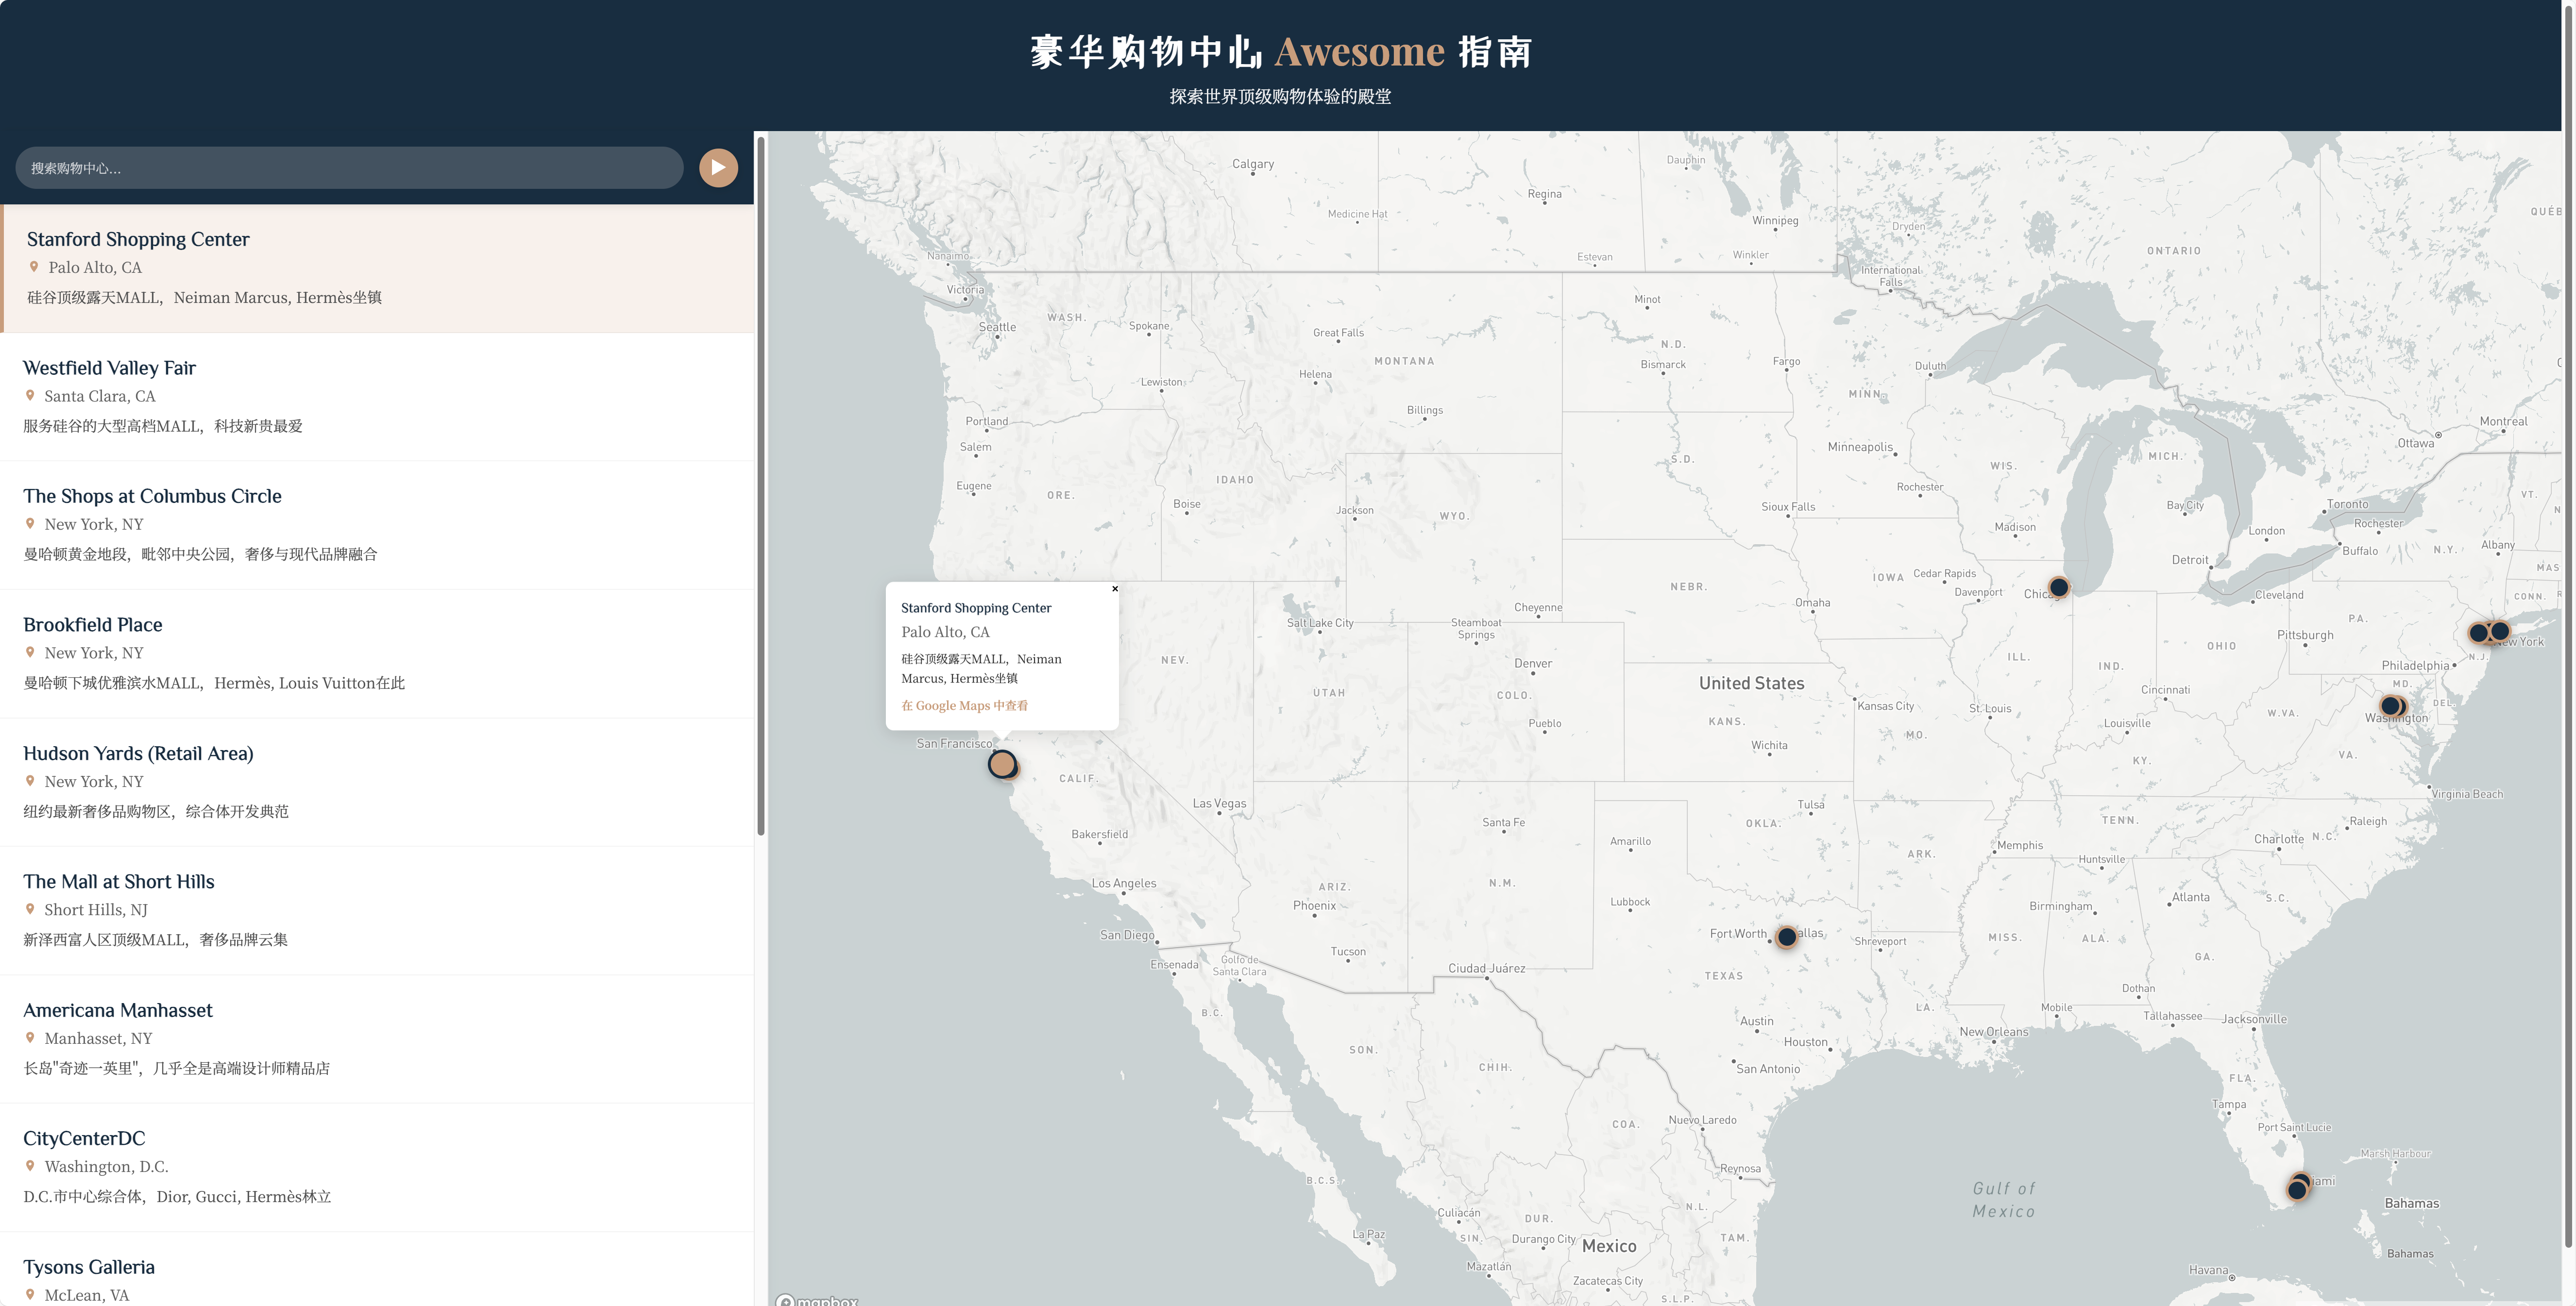Click the location pin beside Washington, D.C.
This screenshot has width=2576, height=1306.
[x=30, y=1166]
